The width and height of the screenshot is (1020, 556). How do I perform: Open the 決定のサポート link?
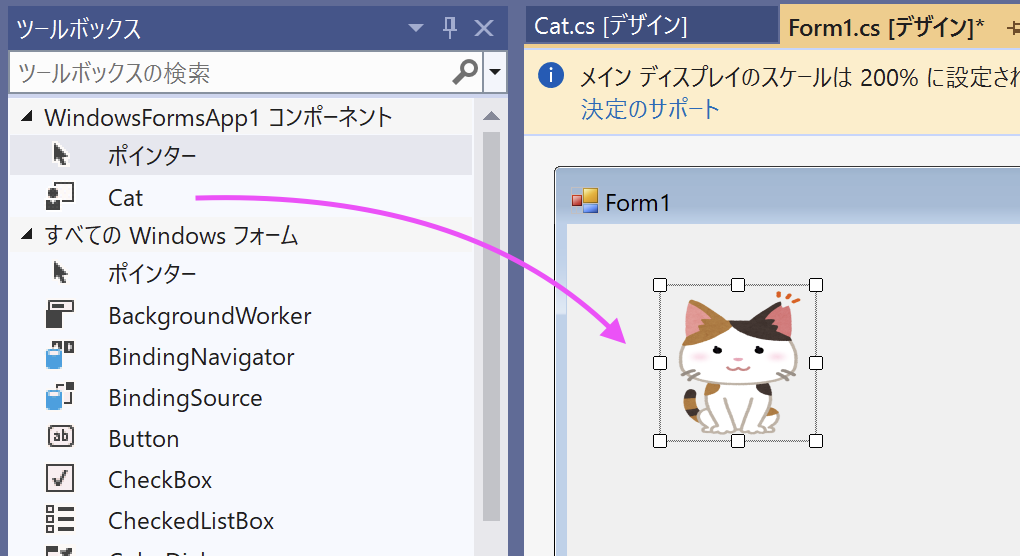point(650,109)
